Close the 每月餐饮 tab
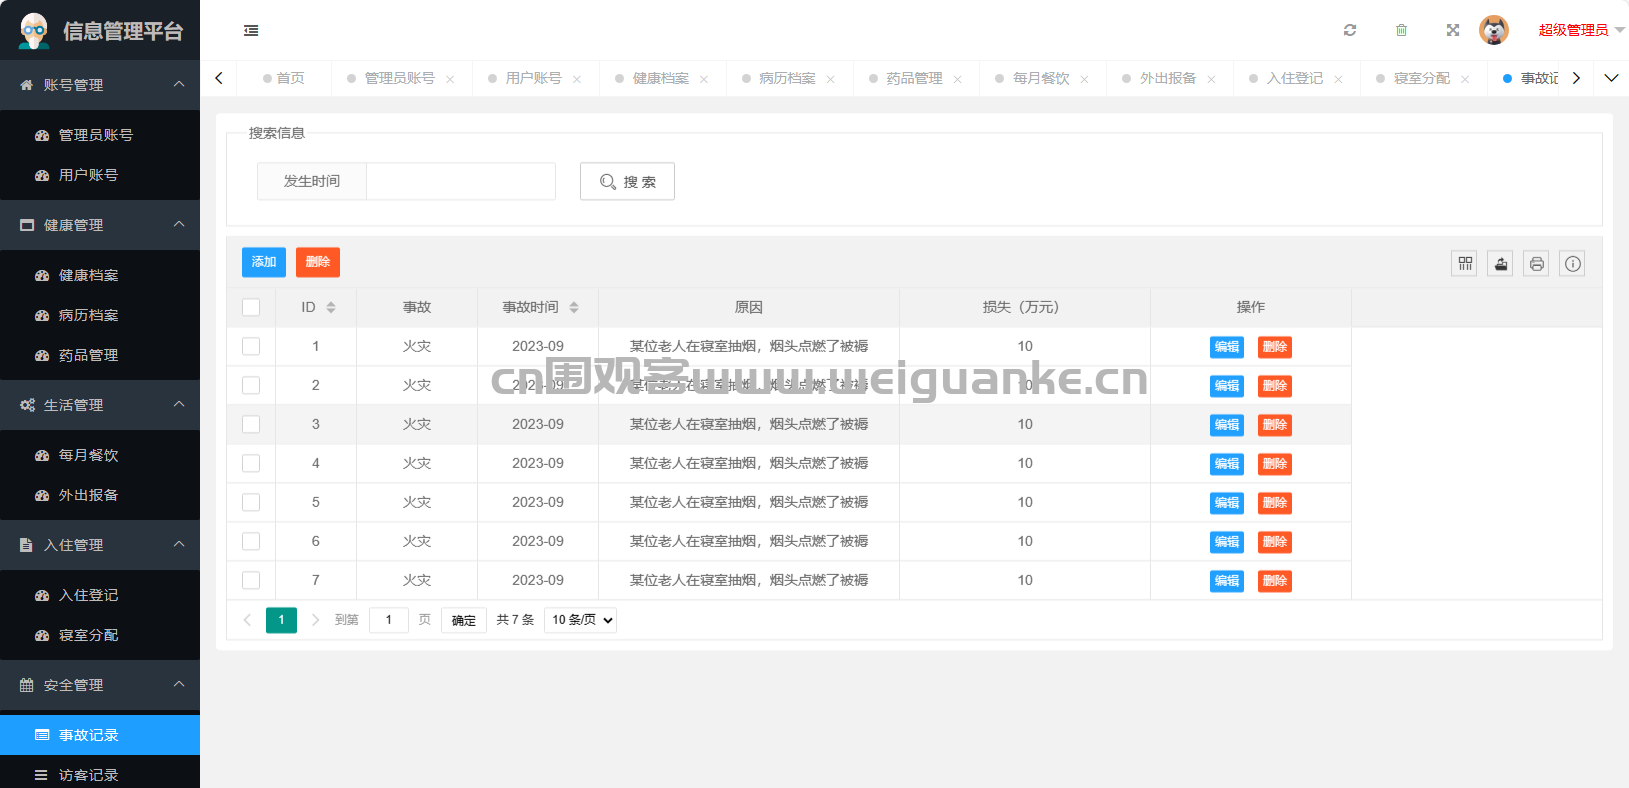Image resolution: width=1629 pixels, height=788 pixels. click(x=1084, y=79)
